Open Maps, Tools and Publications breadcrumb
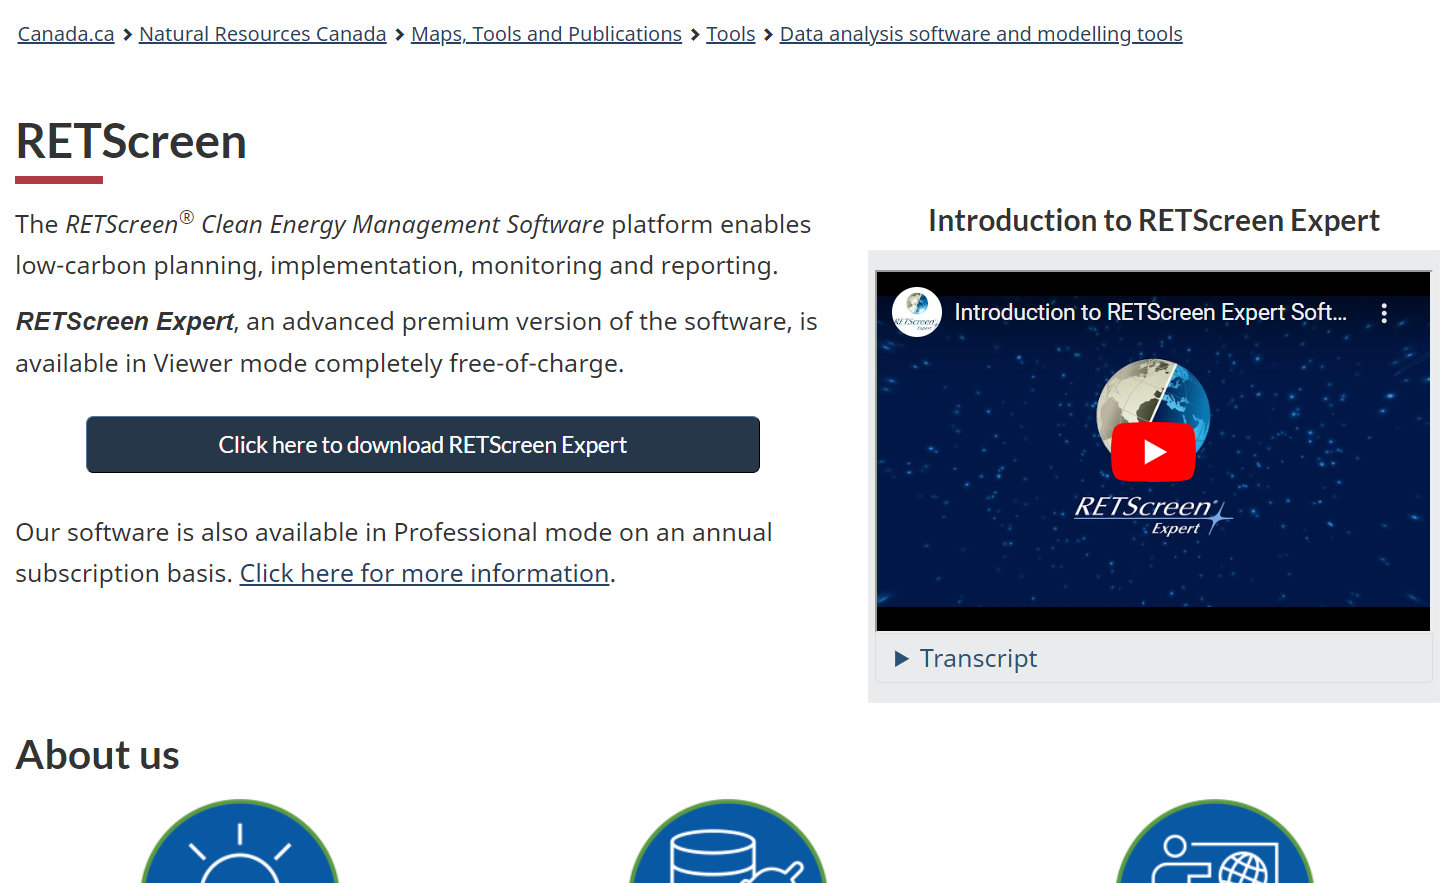The height and width of the screenshot is (883, 1452). coord(546,34)
